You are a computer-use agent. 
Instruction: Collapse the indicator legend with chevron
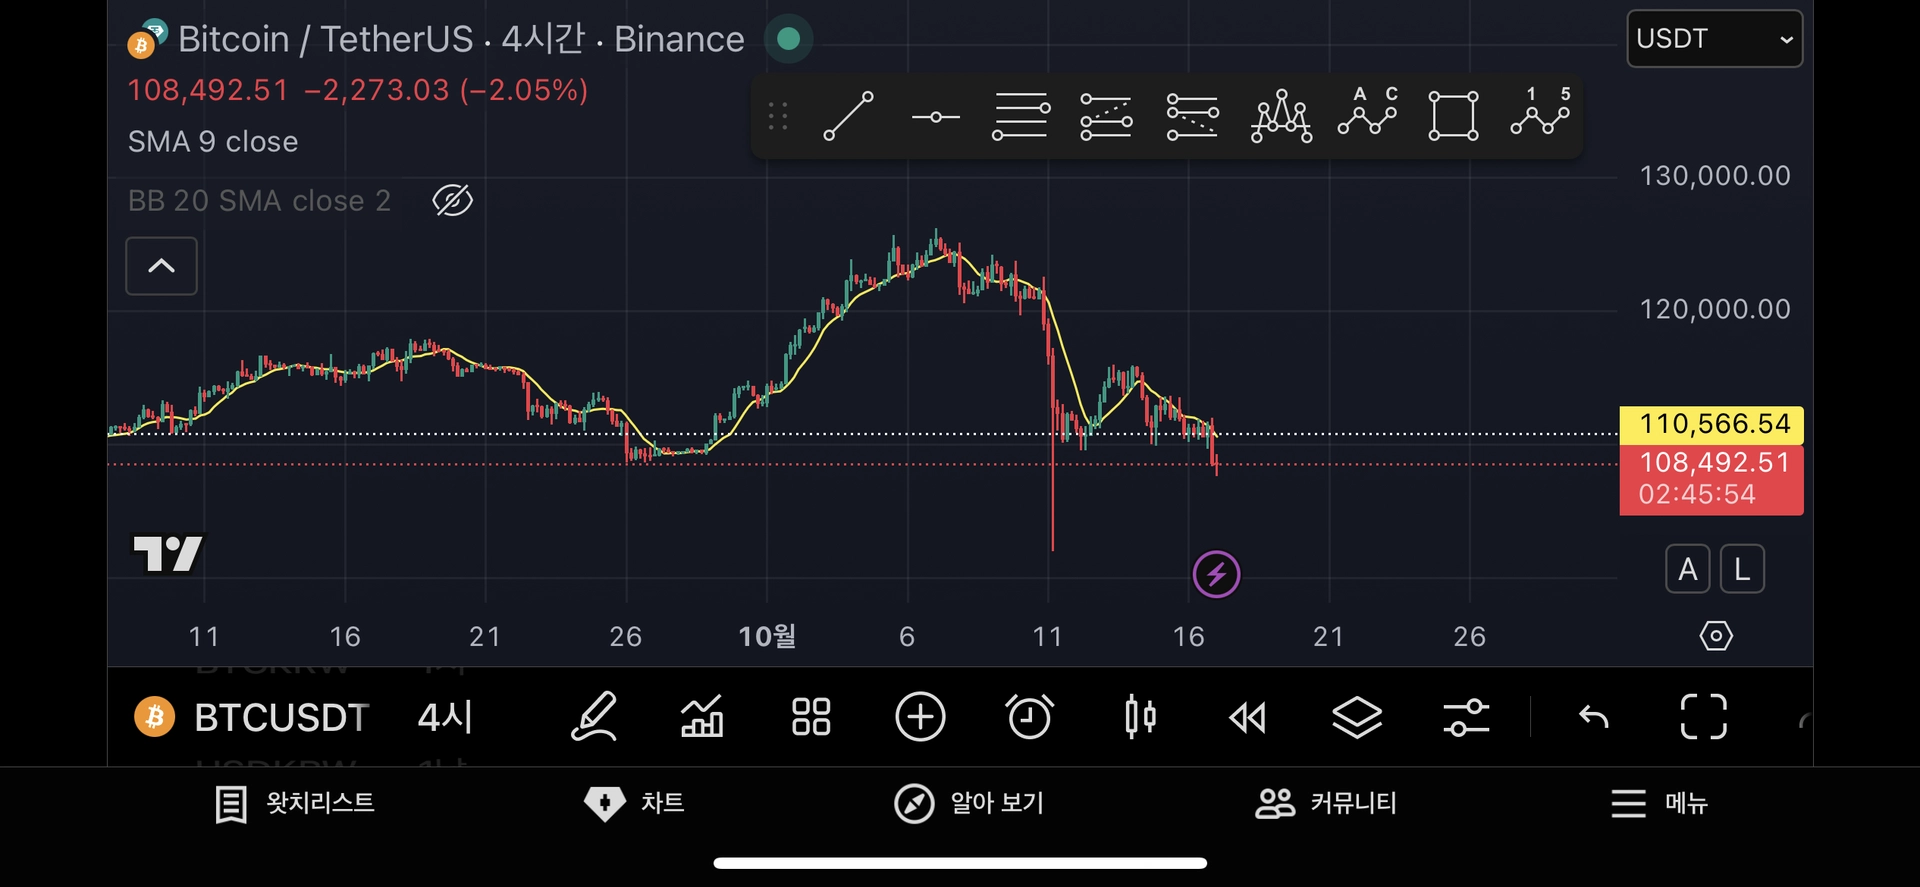point(161,266)
